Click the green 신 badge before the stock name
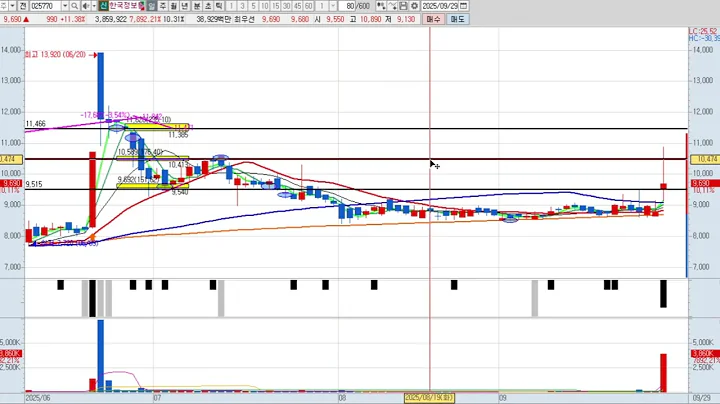The height and width of the screenshot is (404, 720). [x=103, y=6]
